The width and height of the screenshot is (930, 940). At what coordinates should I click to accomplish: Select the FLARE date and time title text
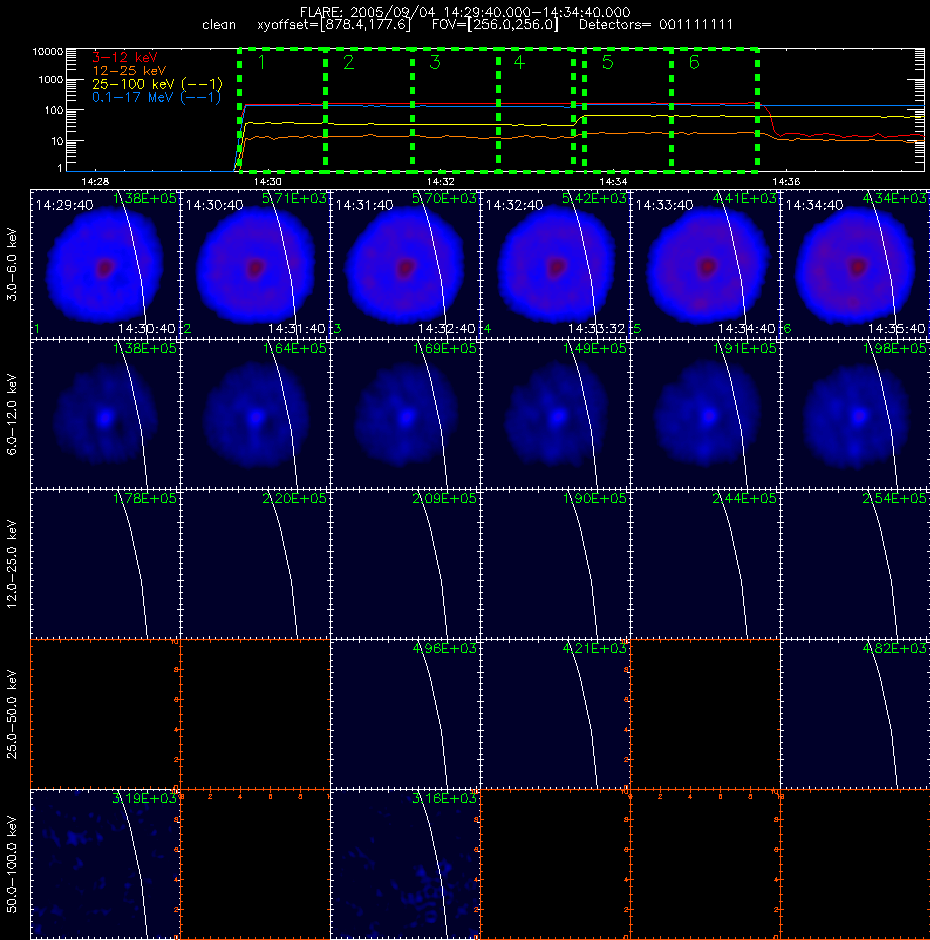[x=465, y=12]
